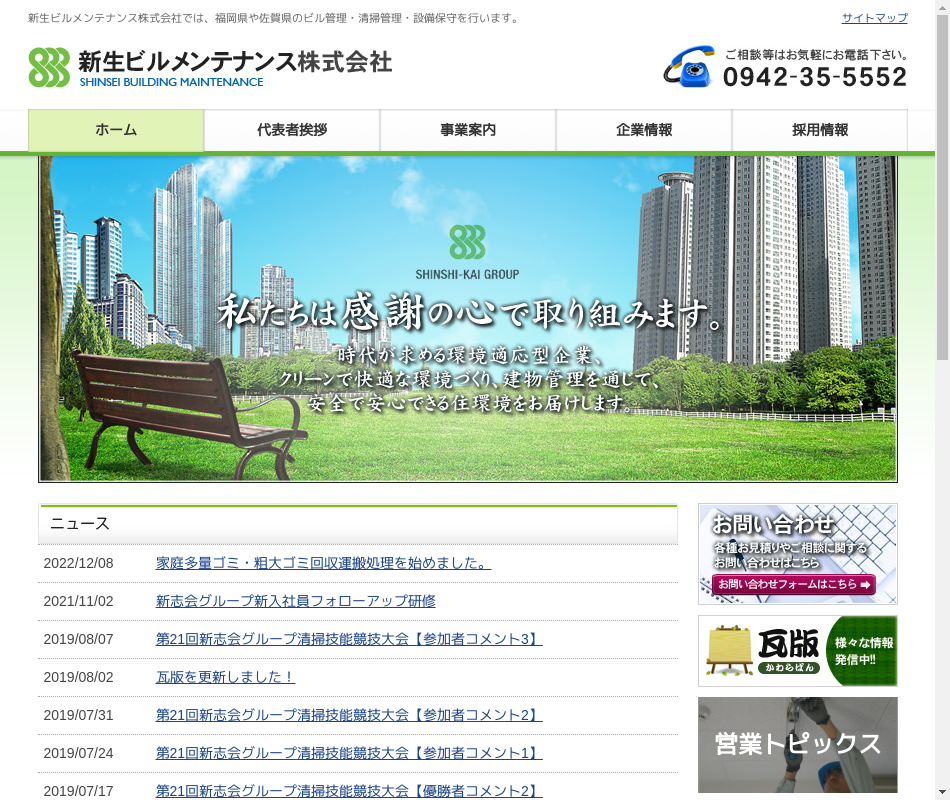
Task: Click the page vertical scrollbar thumb
Action: point(942,188)
